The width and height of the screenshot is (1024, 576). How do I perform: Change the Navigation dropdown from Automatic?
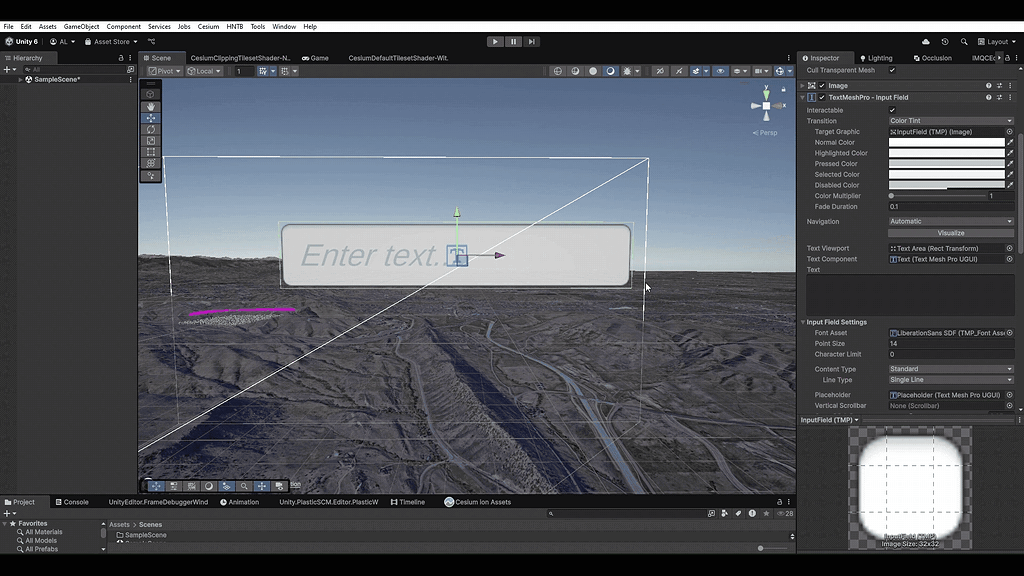tap(950, 221)
